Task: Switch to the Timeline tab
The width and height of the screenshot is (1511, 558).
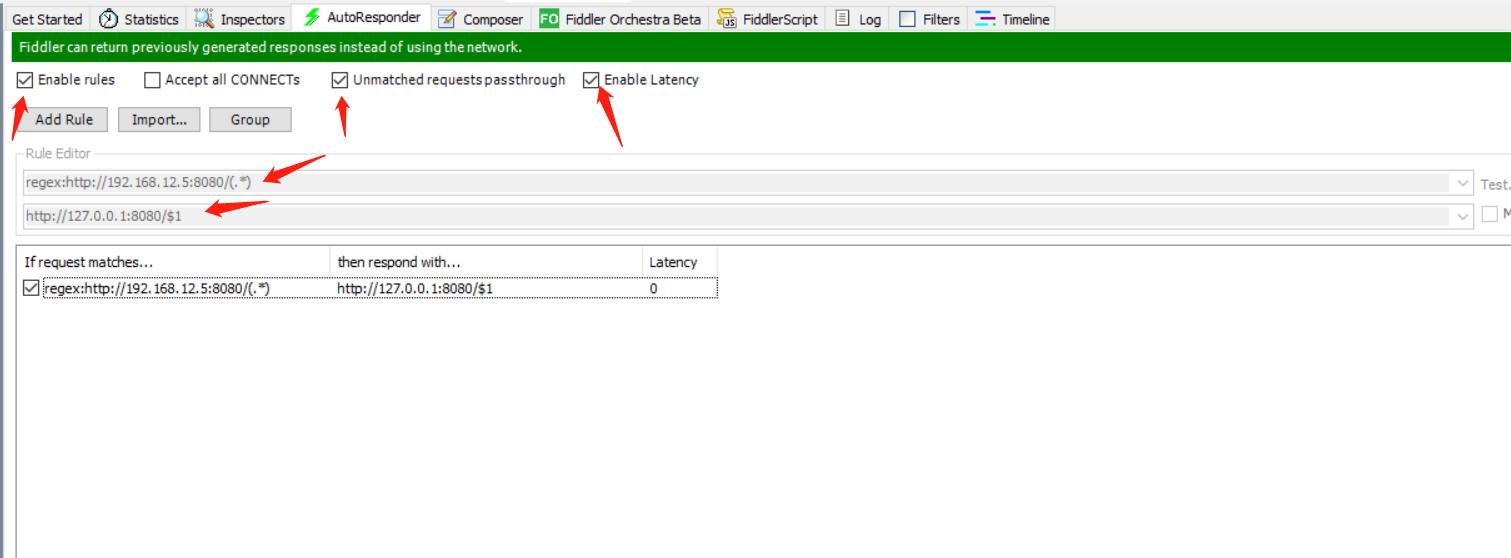Action: (1012, 19)
